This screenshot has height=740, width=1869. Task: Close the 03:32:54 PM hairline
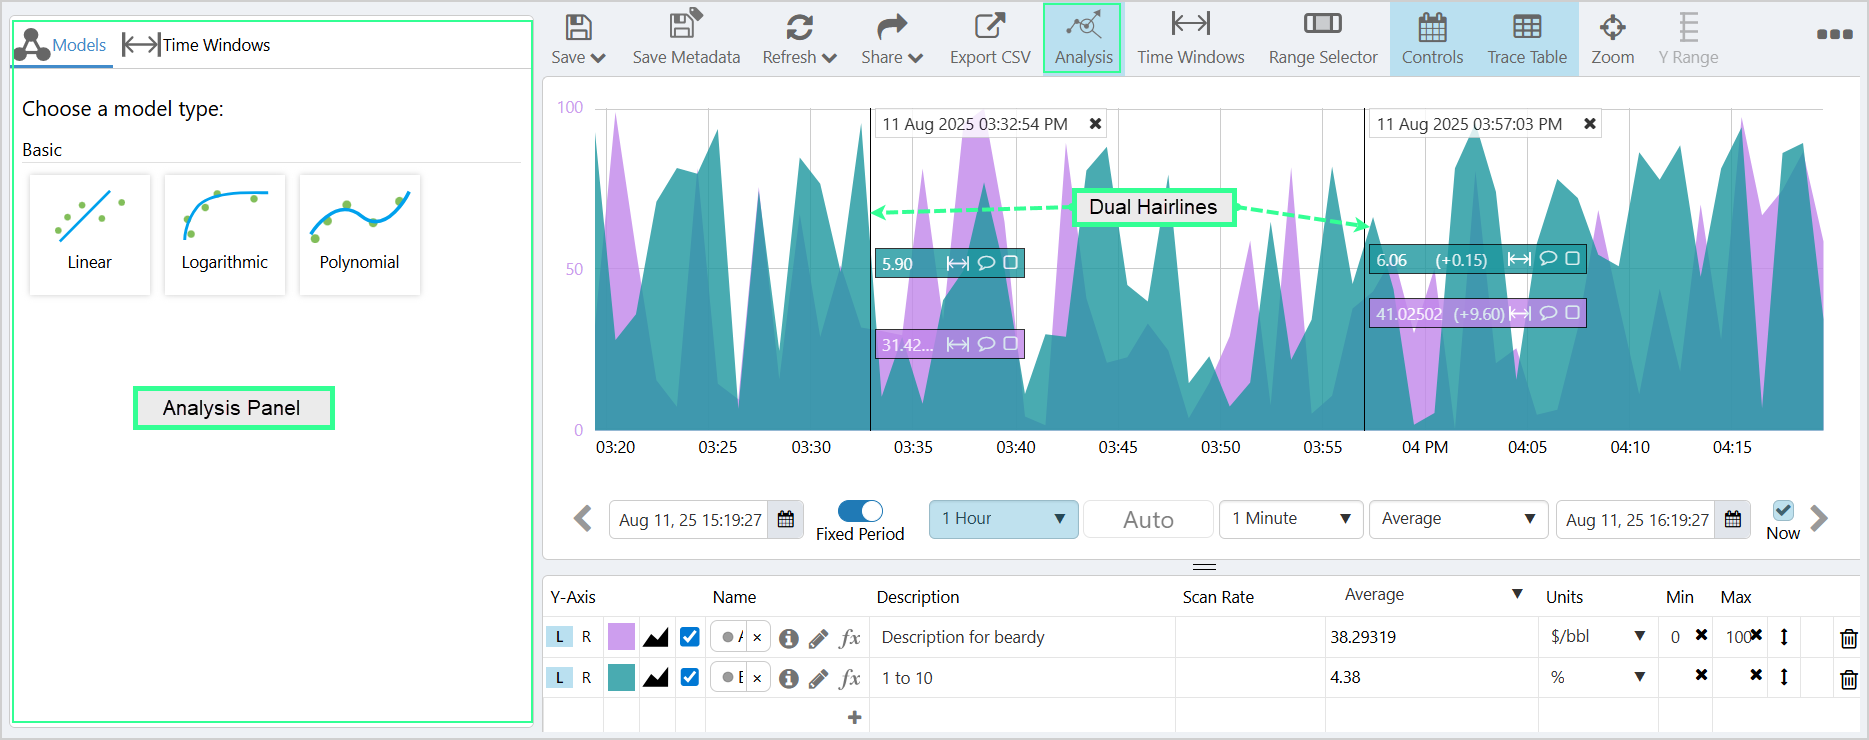(x=1095, y=124)
